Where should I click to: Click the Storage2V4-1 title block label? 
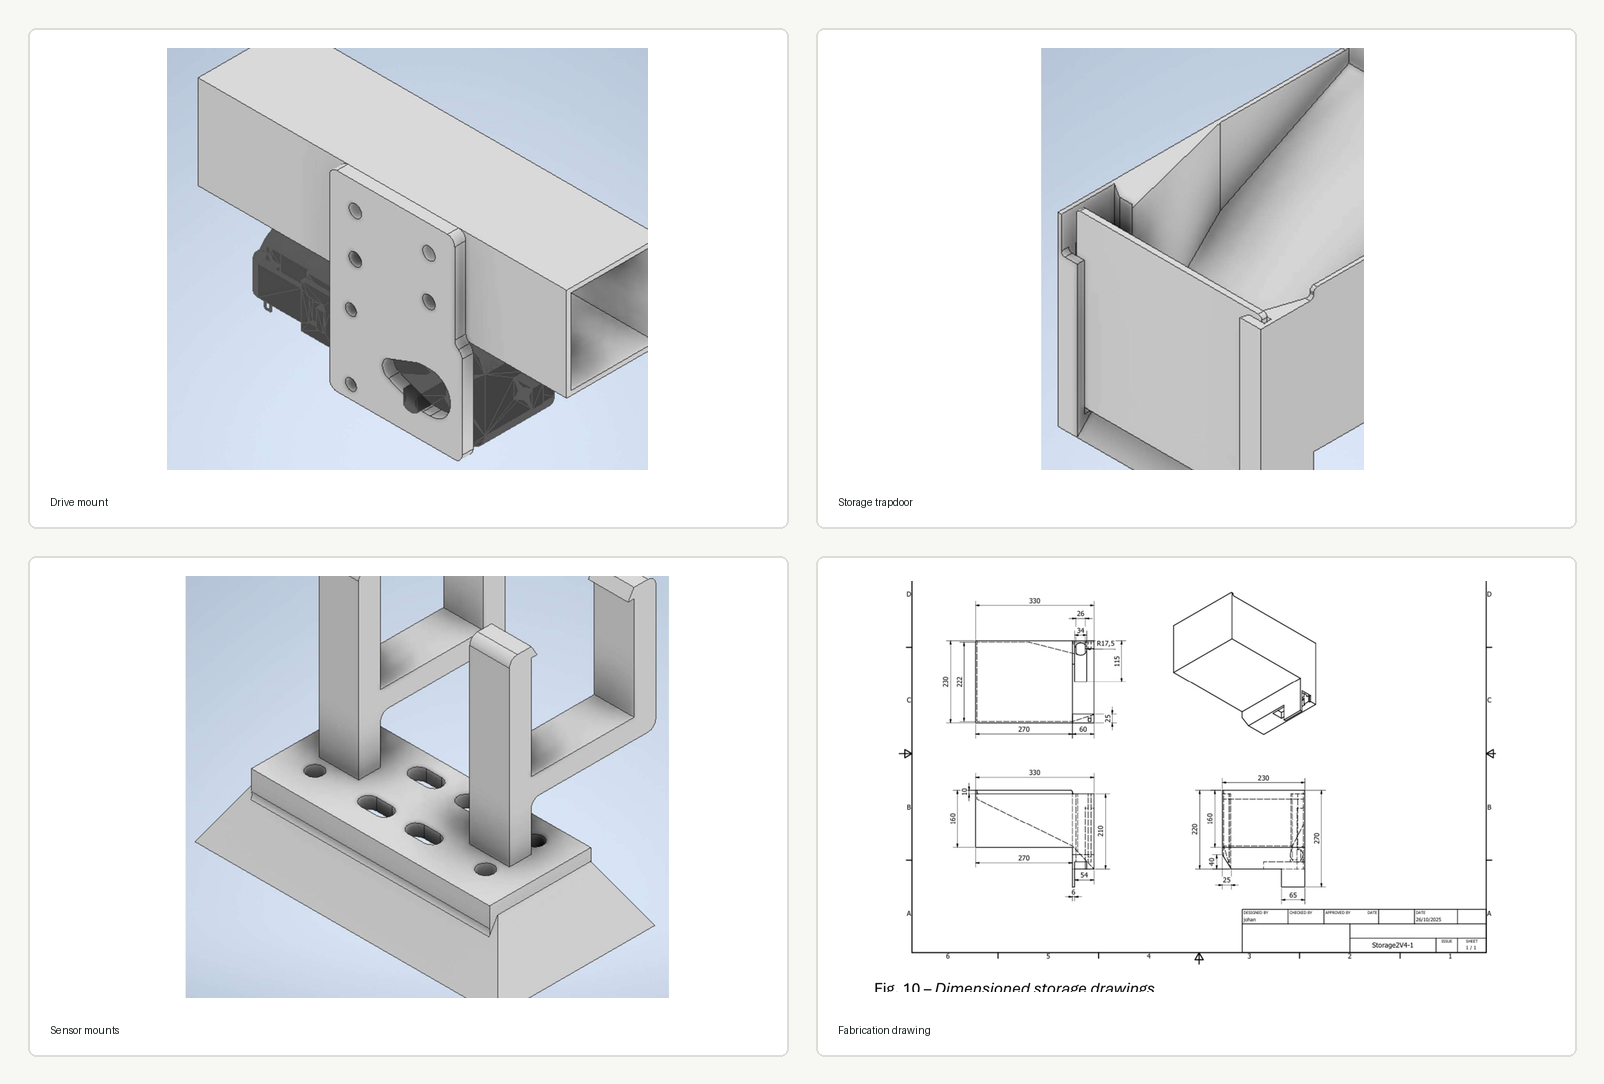click(1392, 945)
